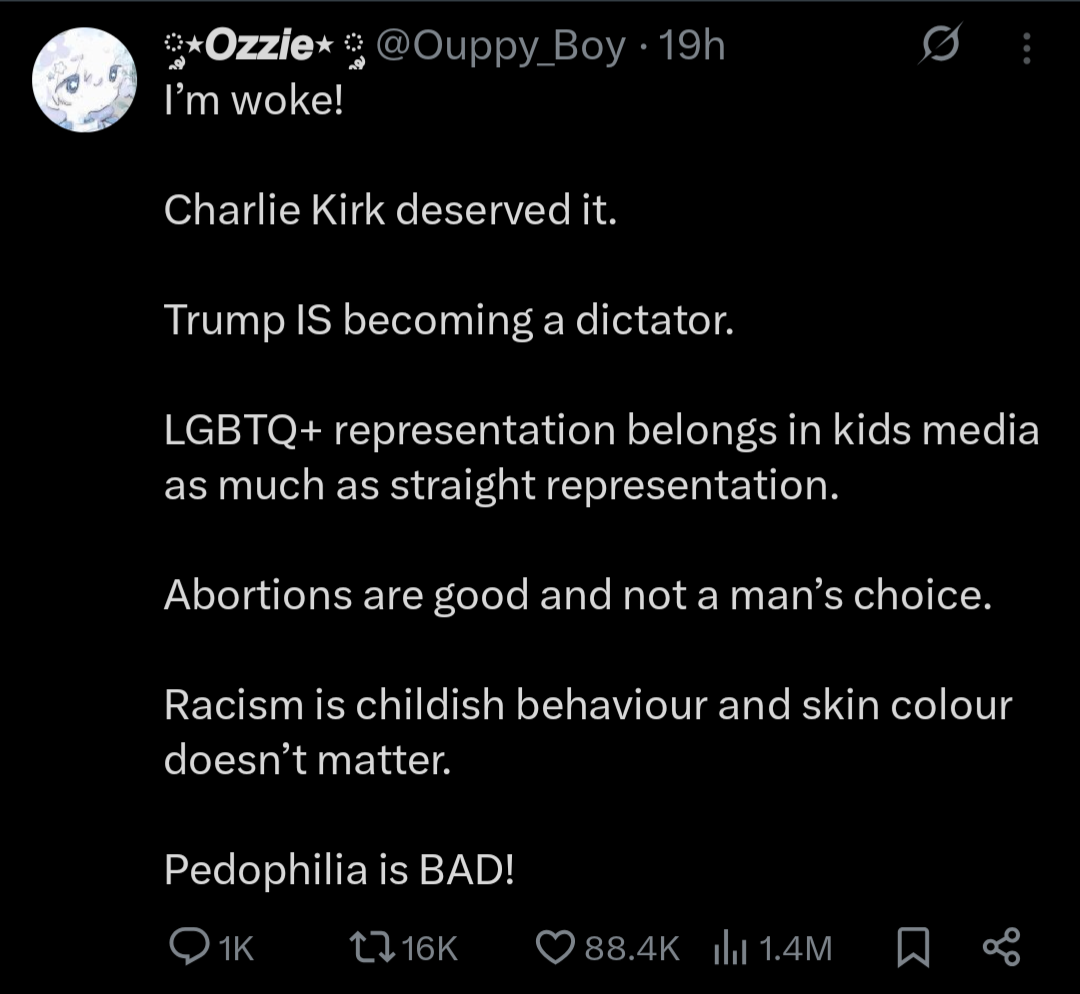
Task: Click the 1.4M views count
Action: click(x=796, y=947)
